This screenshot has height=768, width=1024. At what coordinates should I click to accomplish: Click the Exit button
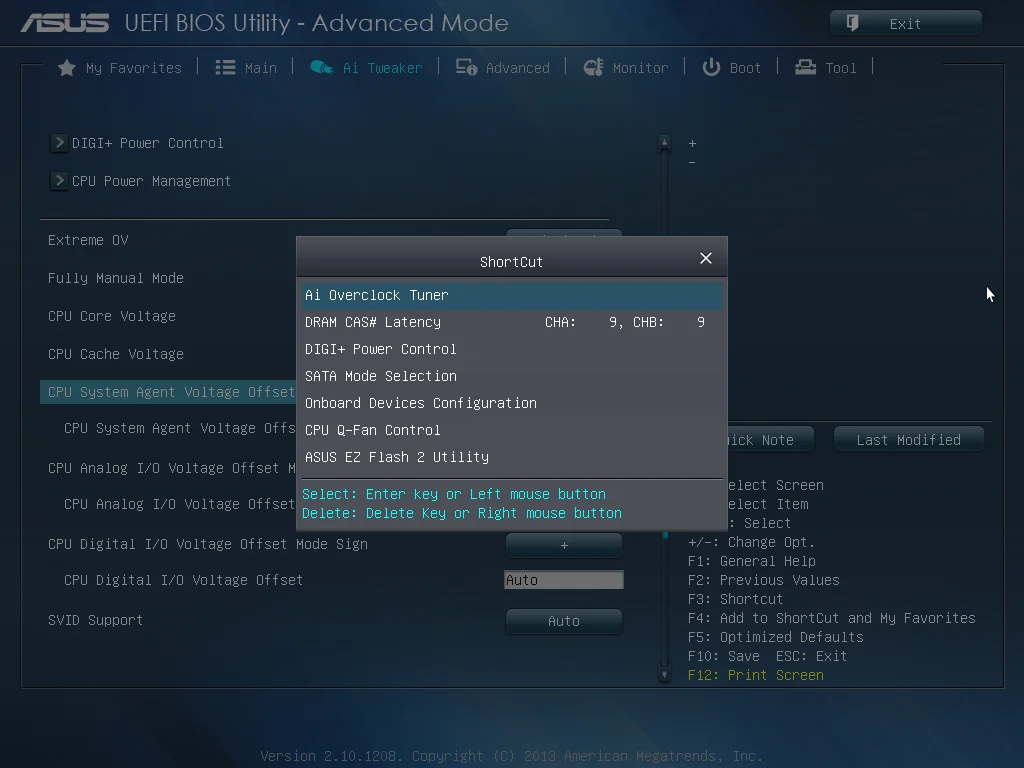(x=906, y=24)
